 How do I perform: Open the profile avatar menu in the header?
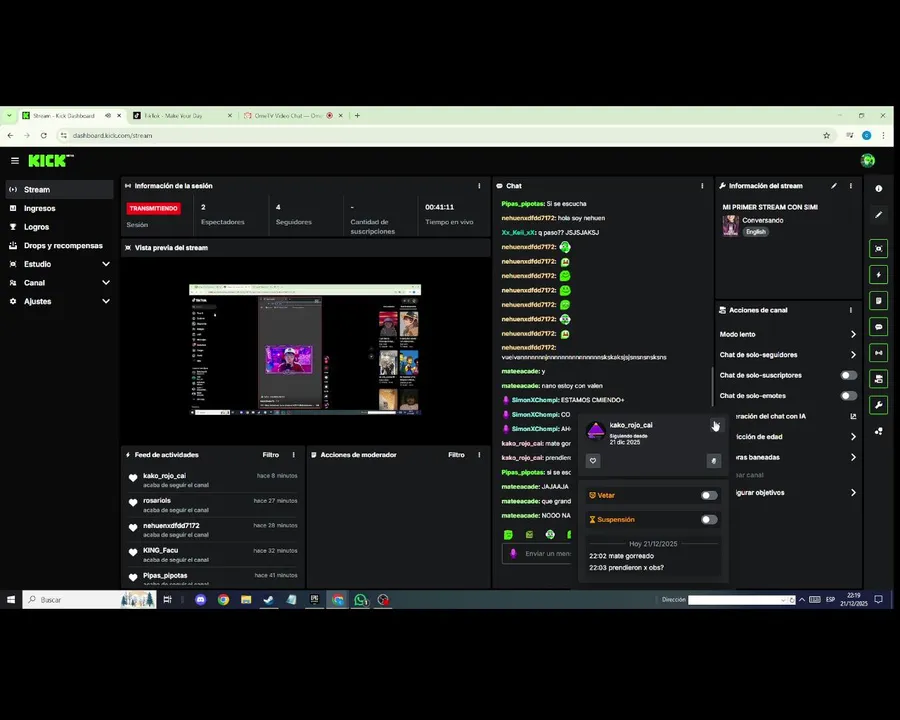click(867, 161)
